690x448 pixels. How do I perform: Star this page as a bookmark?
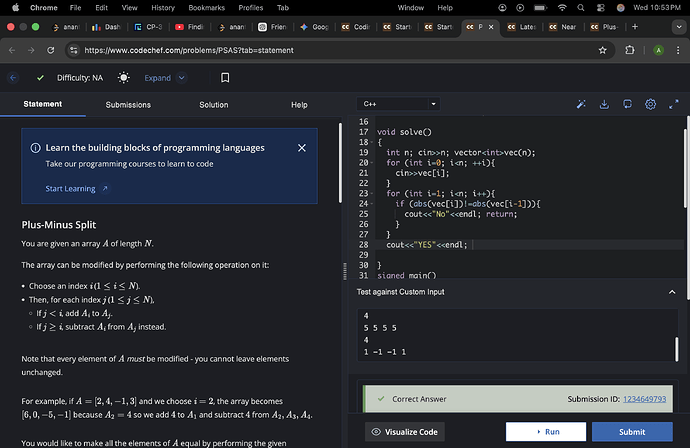point(602,50)
